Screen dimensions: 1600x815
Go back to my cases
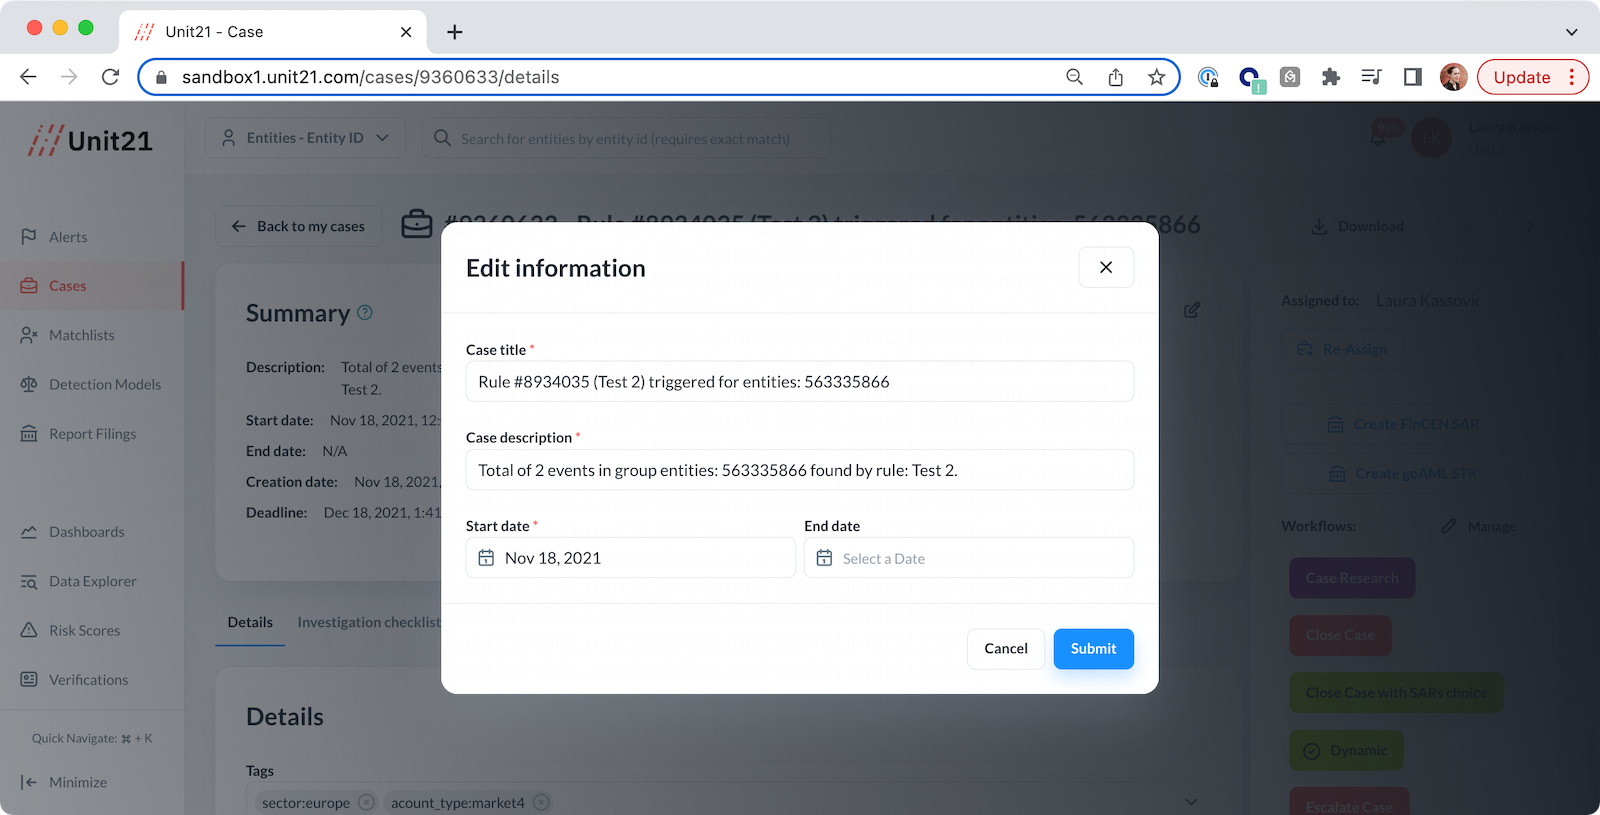(x=298, y=227)
